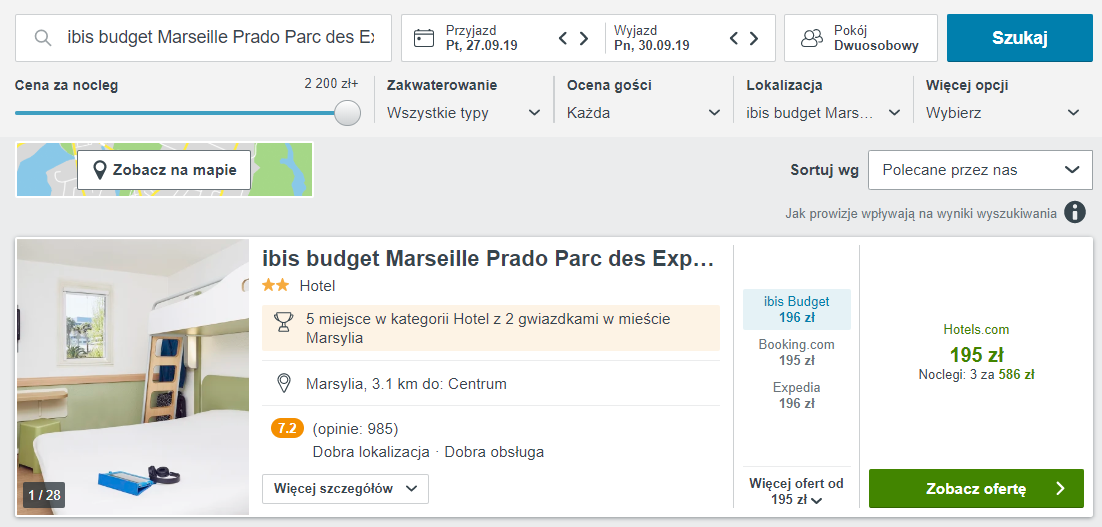Open the Więcej opcji dropdown
The height and width of the screenshot is (527, 1102).
tap(1003, 113)
